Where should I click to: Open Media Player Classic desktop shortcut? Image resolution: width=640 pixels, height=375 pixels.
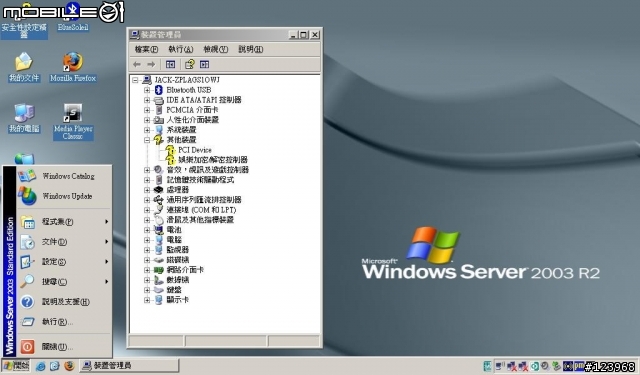pos(73,122)
